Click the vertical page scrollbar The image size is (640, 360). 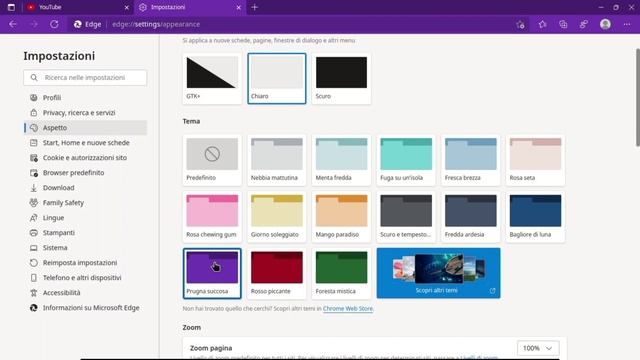(637, 97)
